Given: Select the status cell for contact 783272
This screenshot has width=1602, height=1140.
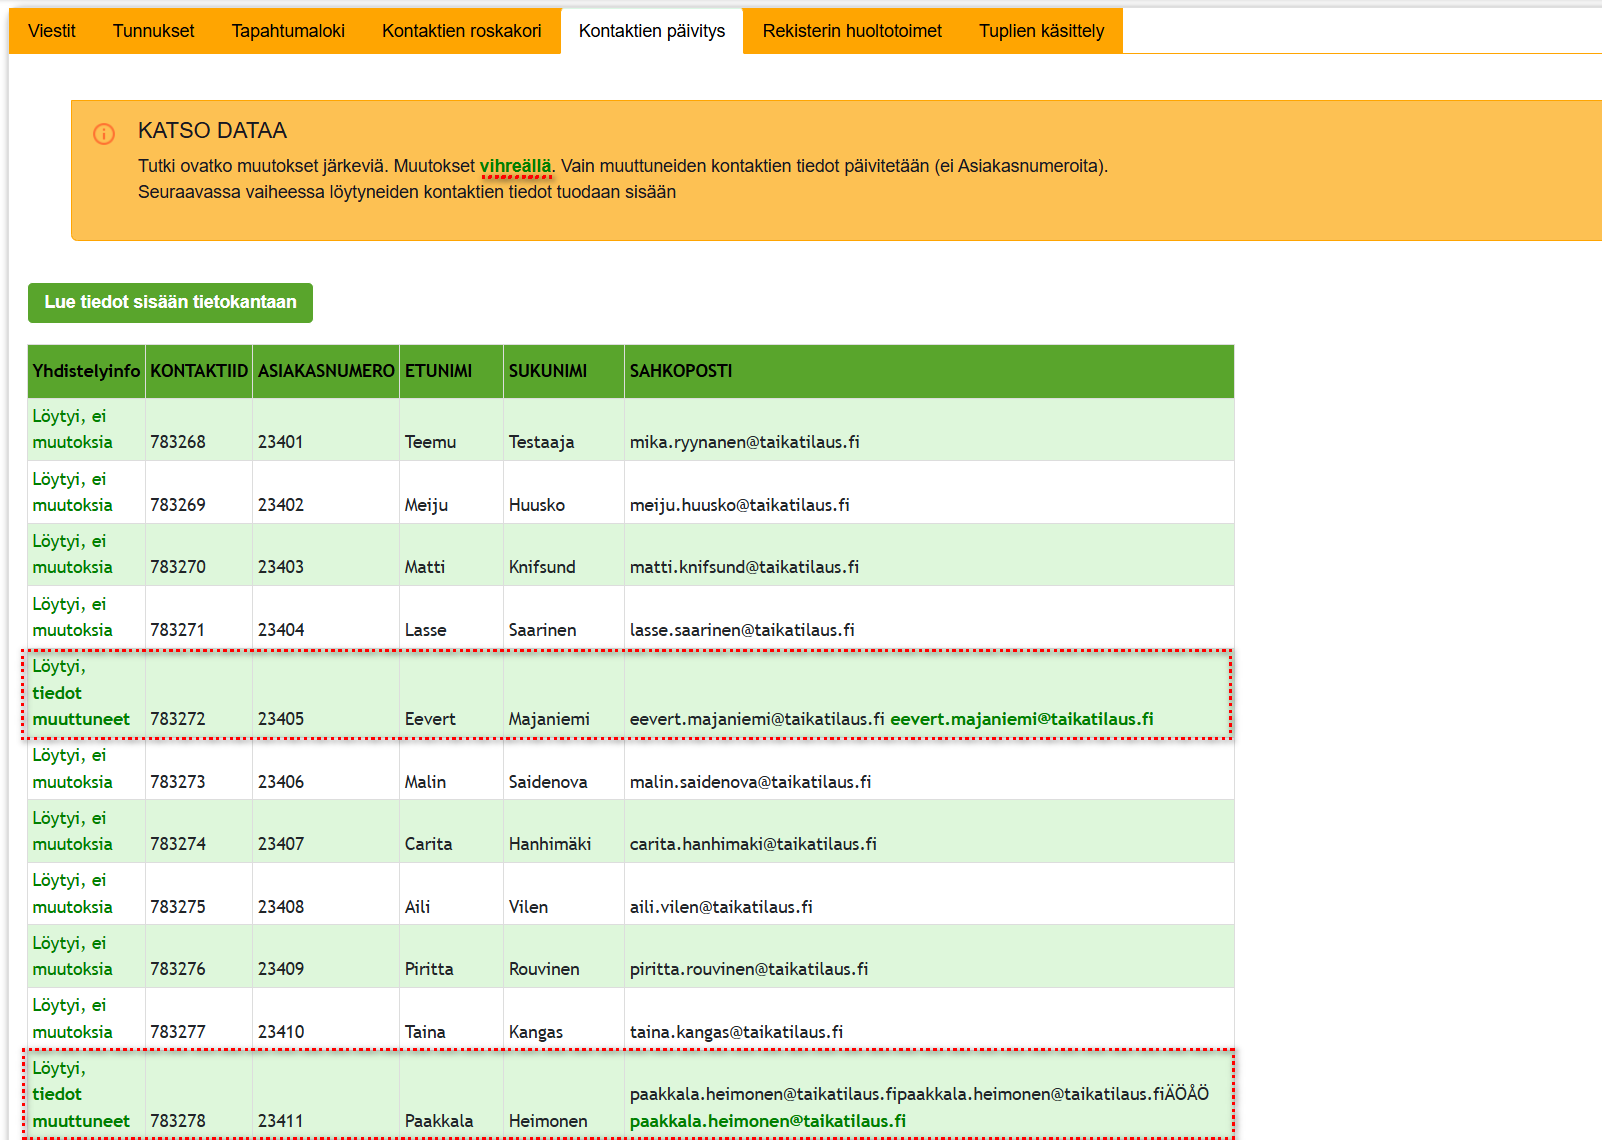Looking at the screenshot, I should point(81,693).
